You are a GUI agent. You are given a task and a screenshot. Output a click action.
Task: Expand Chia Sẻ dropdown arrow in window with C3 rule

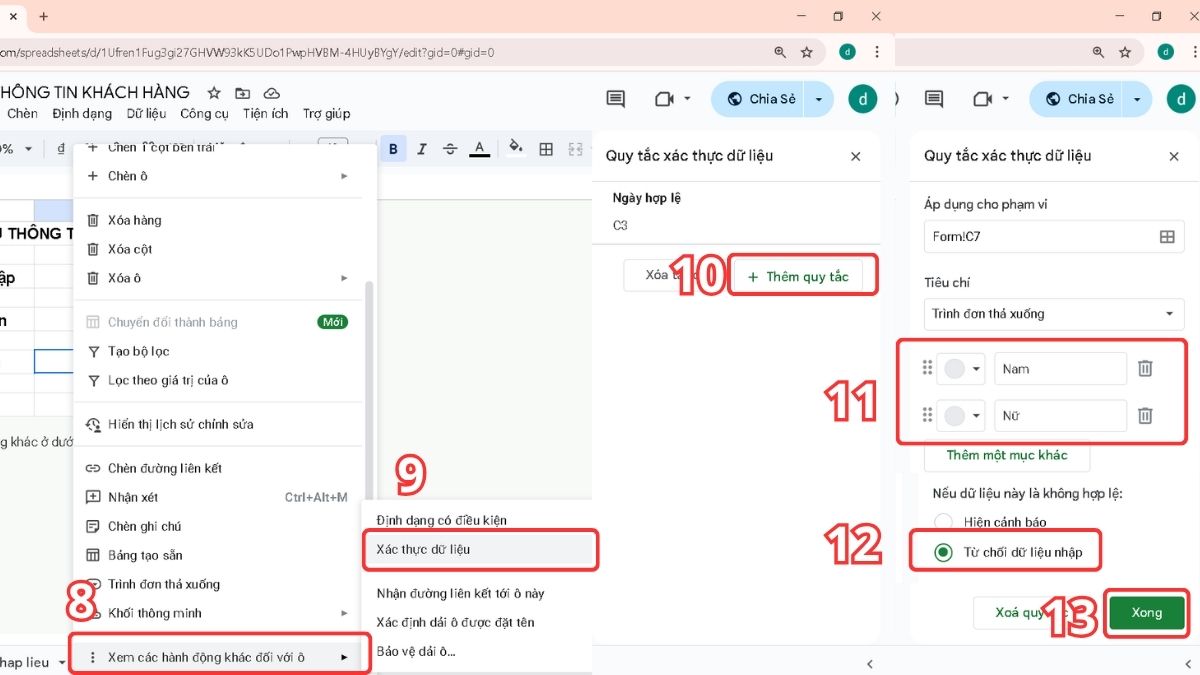pyautogui.click(x=819, y=99)
